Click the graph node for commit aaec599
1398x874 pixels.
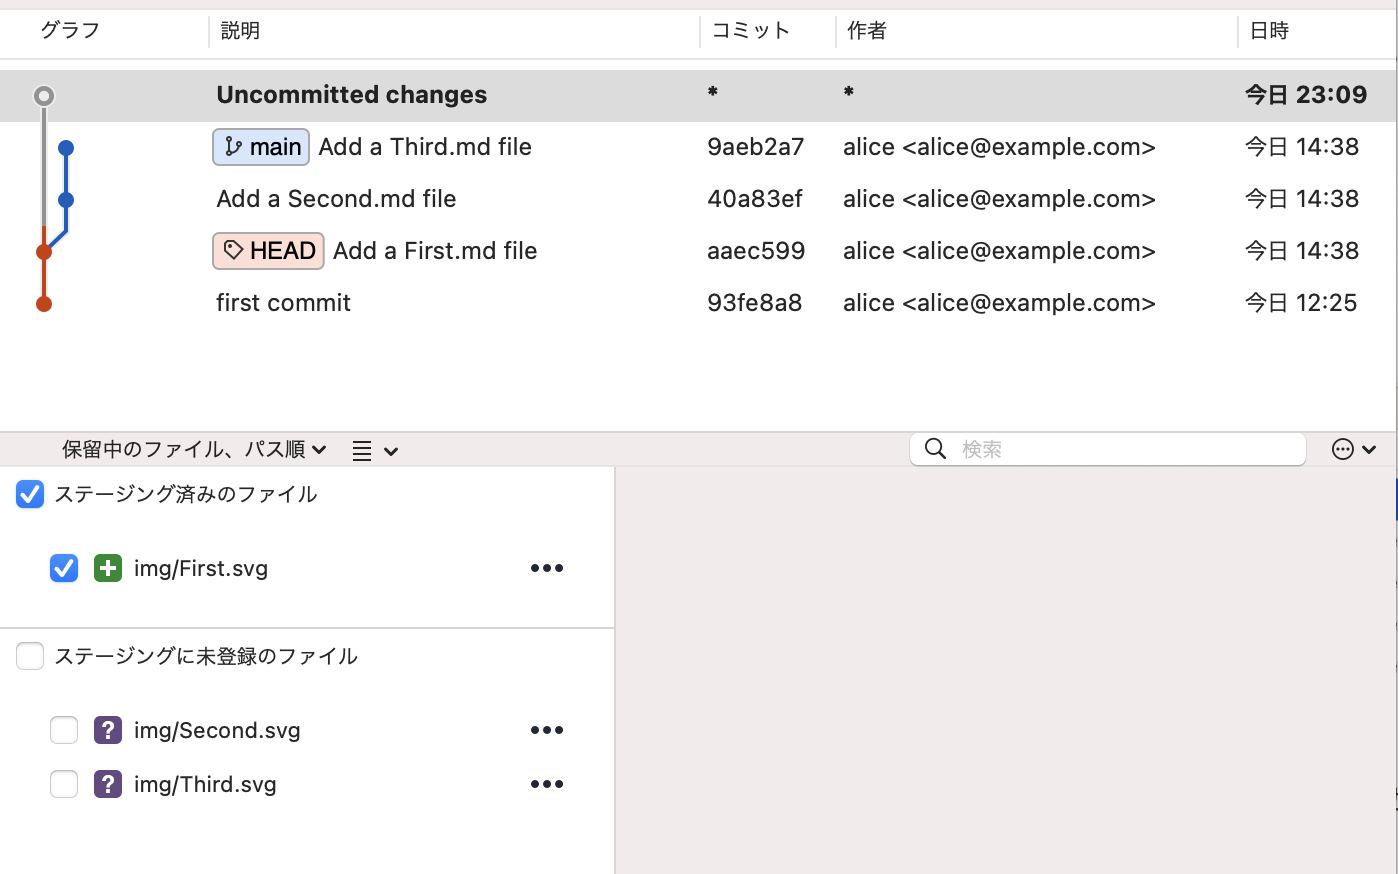(x=44, y=252)
